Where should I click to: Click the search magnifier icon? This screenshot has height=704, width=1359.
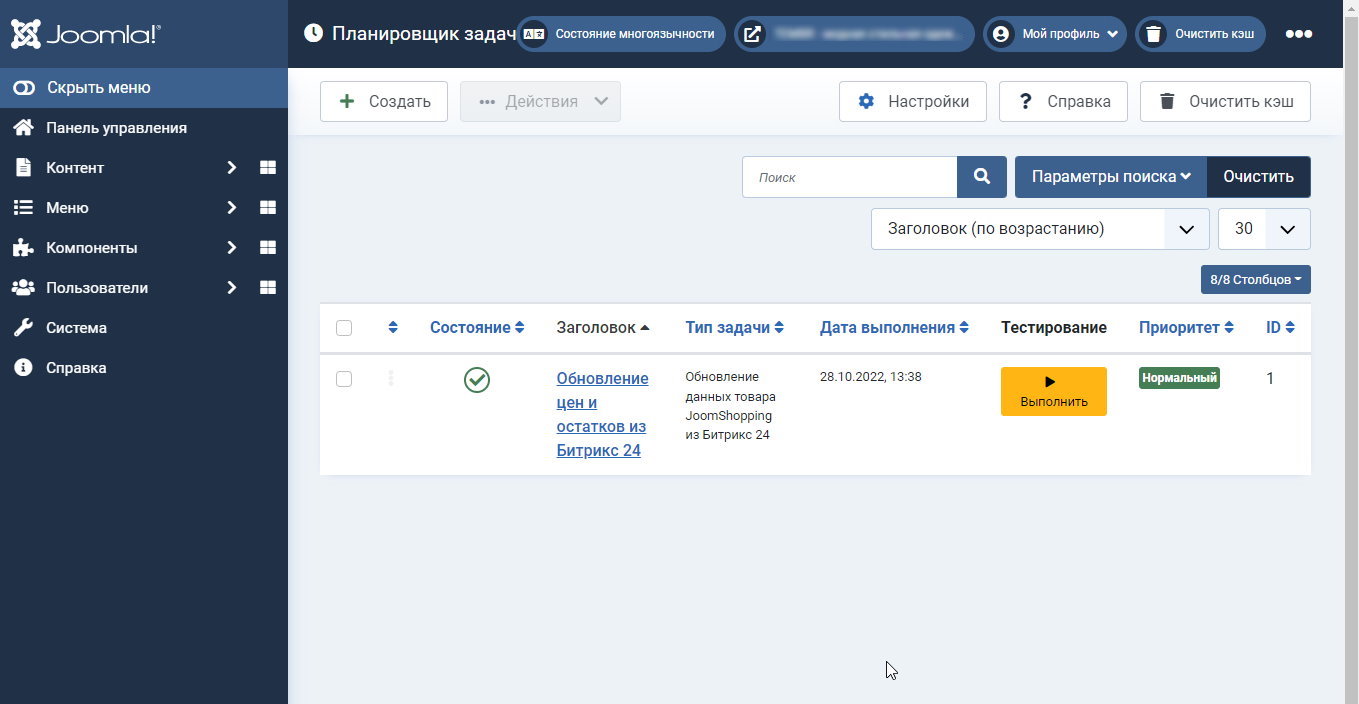[980, 176]
